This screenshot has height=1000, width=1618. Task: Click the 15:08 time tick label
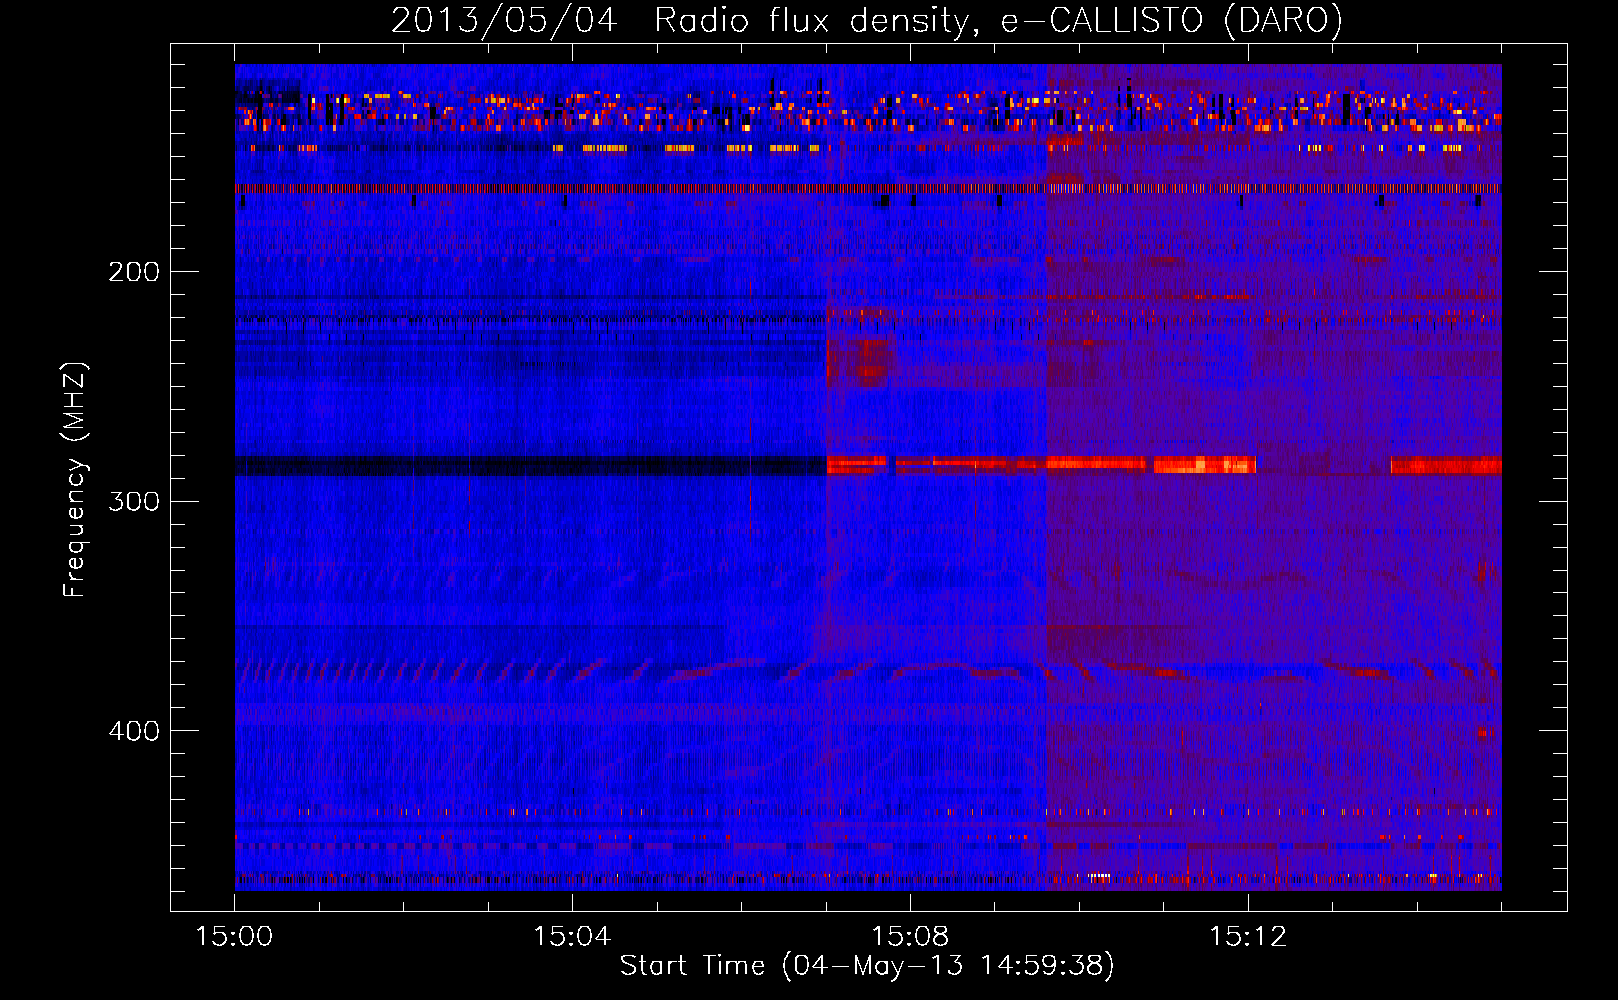pos(910,937)
